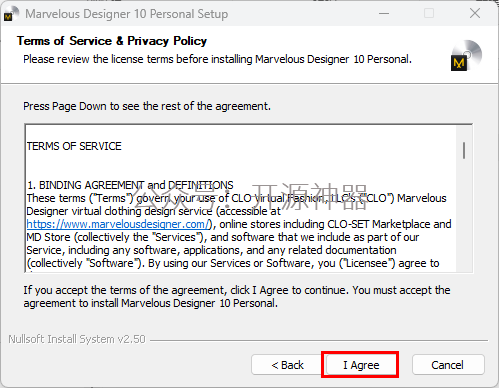Click the Terms of Service & Privacy Policy header

click(112, 41)
